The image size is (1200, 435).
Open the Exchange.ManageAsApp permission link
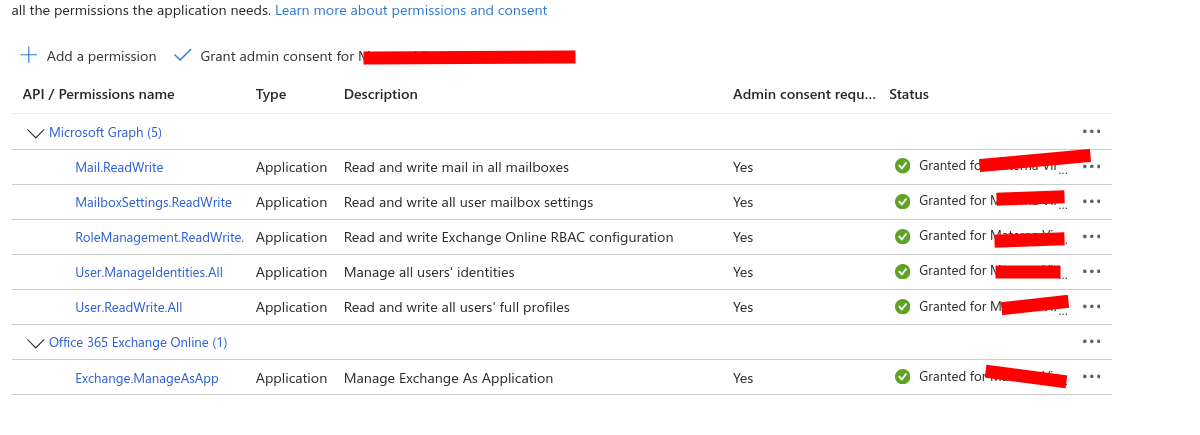tap(147, 378)
